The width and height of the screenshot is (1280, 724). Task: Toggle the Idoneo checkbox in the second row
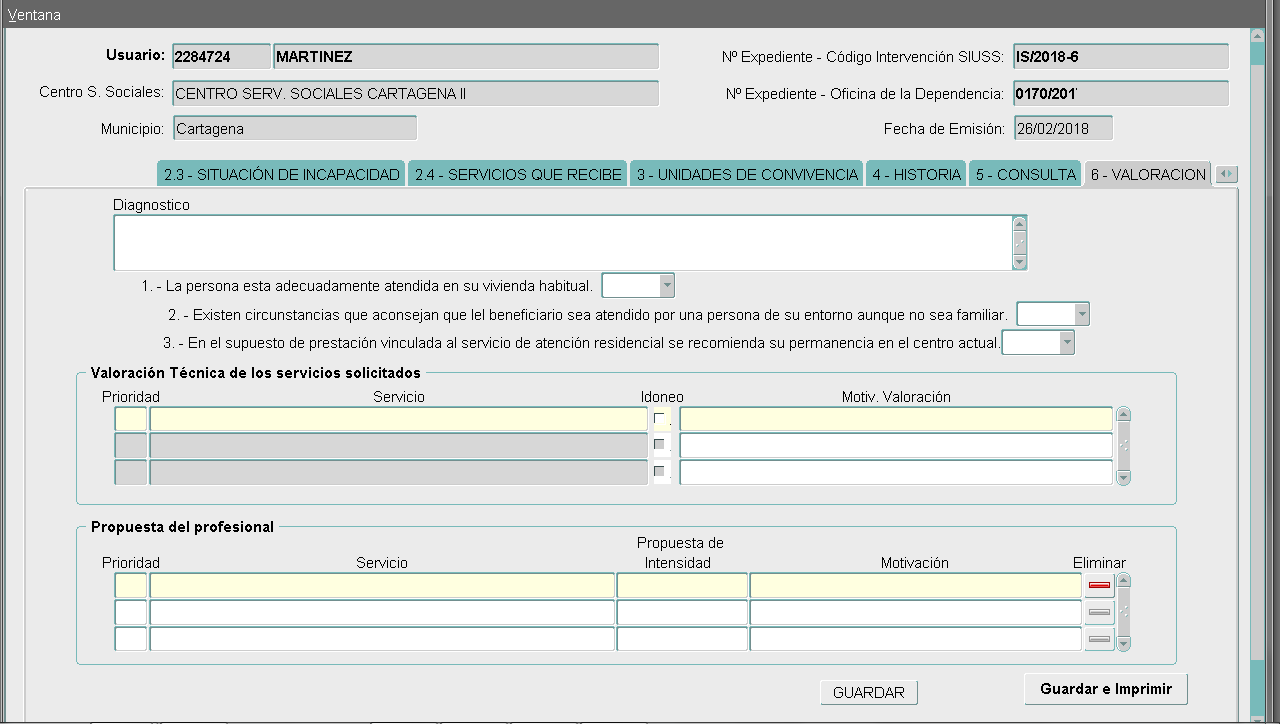point(659,444)
